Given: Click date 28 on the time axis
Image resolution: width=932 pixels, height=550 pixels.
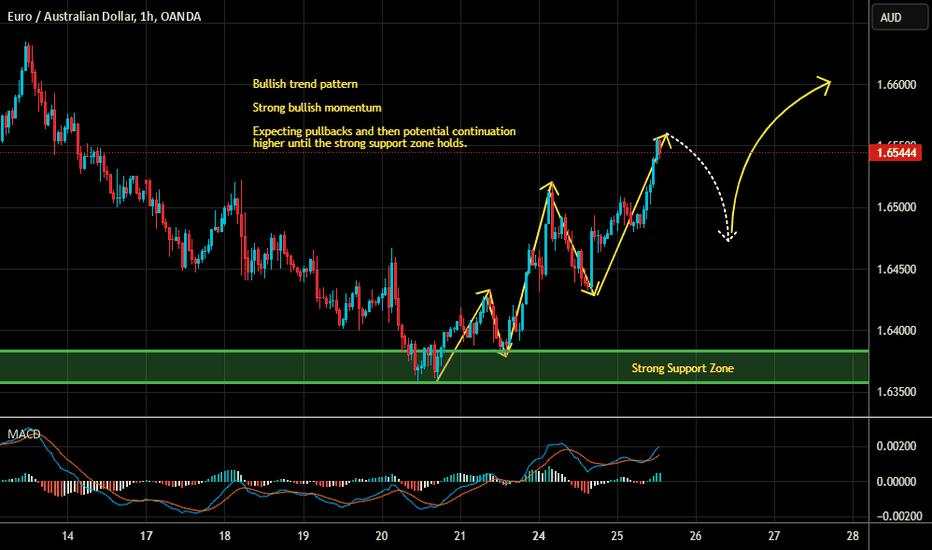Looking at the screenshot, I should 853,536.
